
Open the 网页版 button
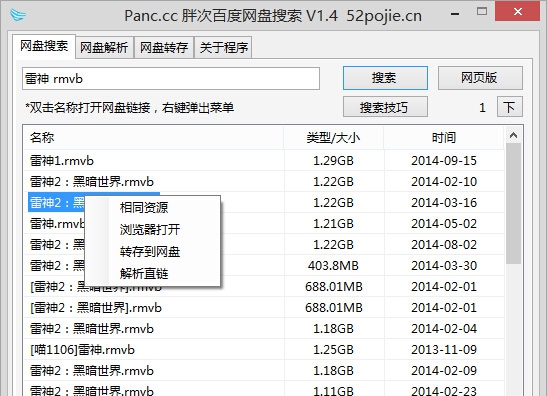pos(480,78)
